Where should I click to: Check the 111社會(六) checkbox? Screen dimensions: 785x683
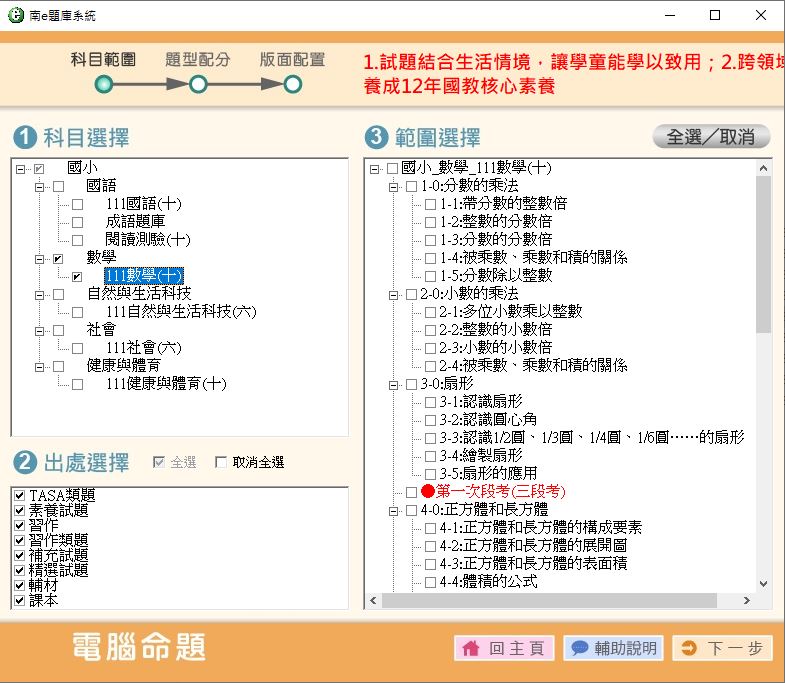click(x=77, y=349)
